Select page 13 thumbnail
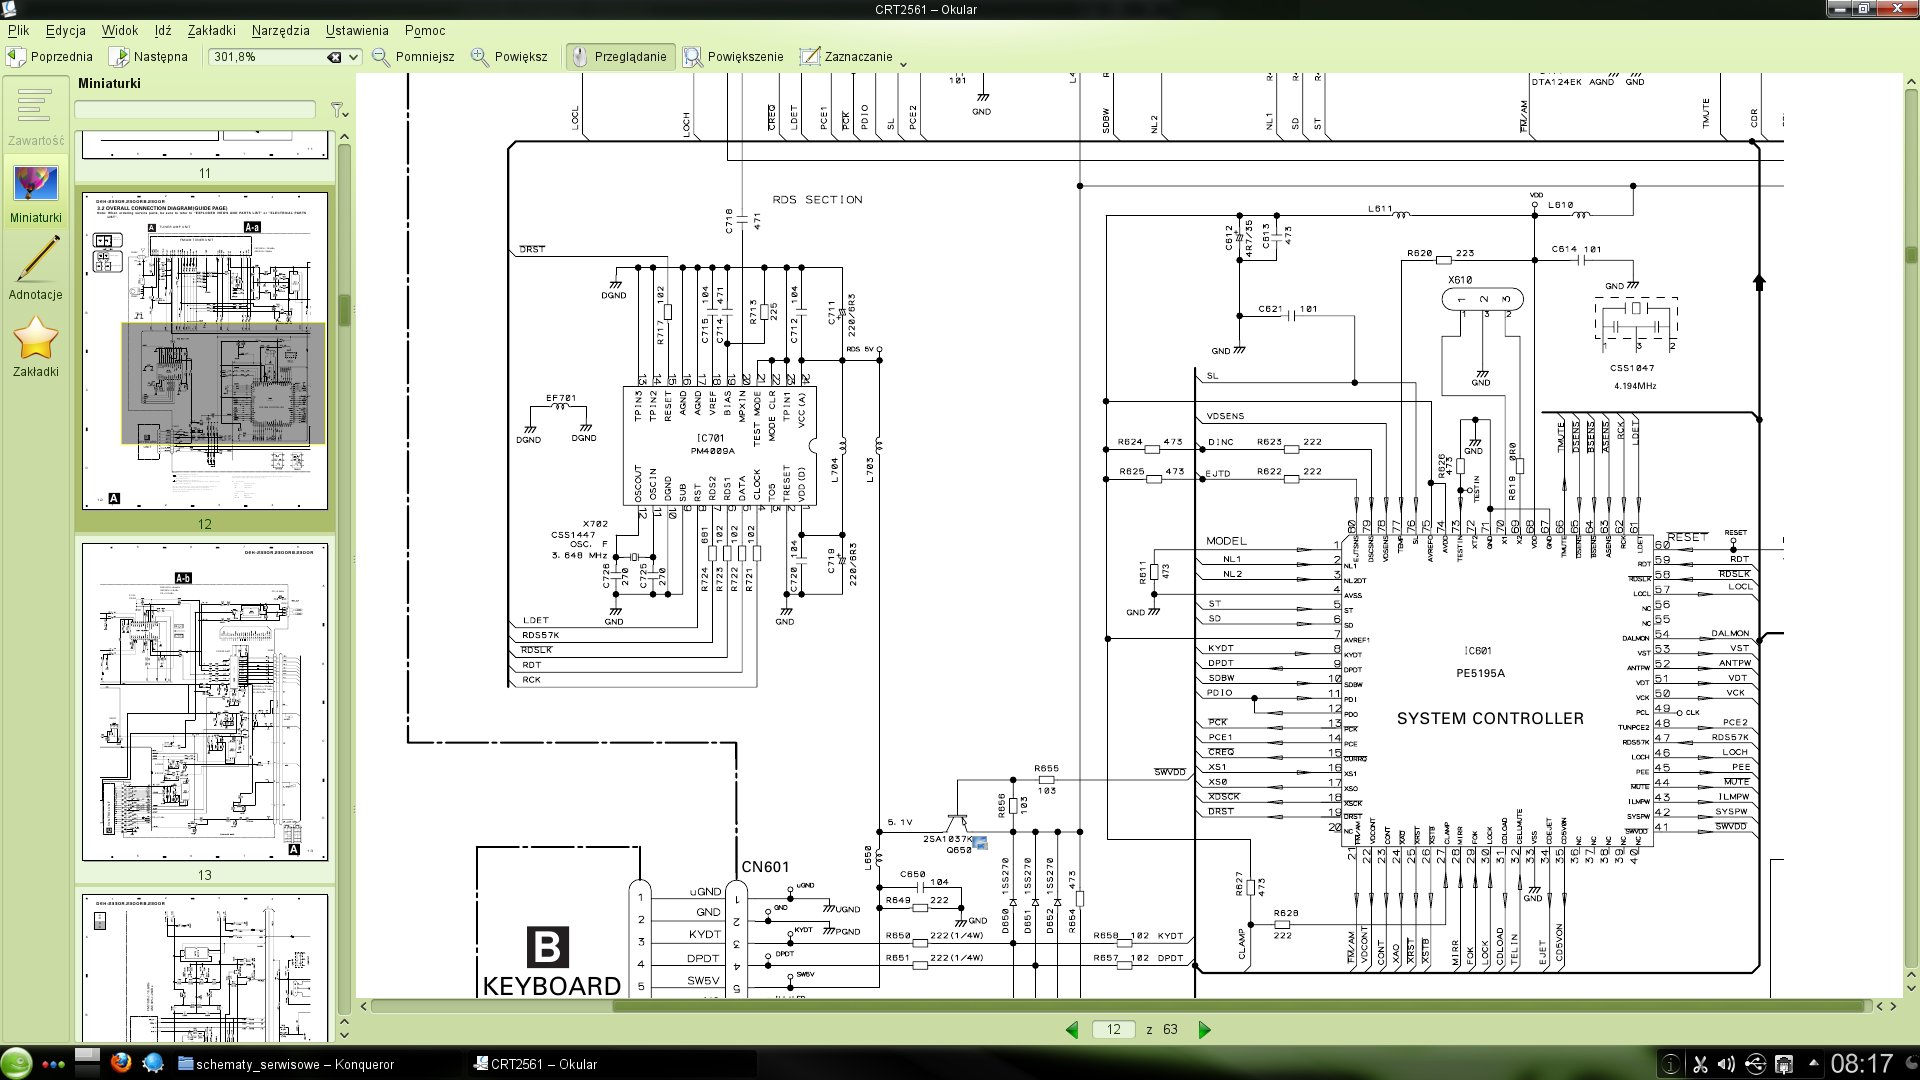Screen dimensions: 1920x1080 (205, 701)
